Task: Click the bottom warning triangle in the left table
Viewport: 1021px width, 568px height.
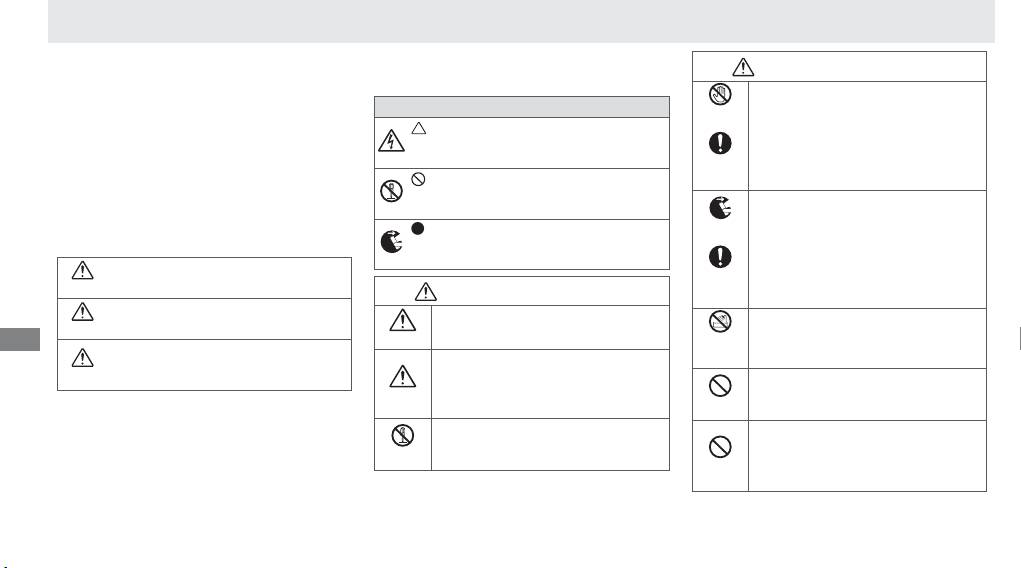Action: [80, 356]
